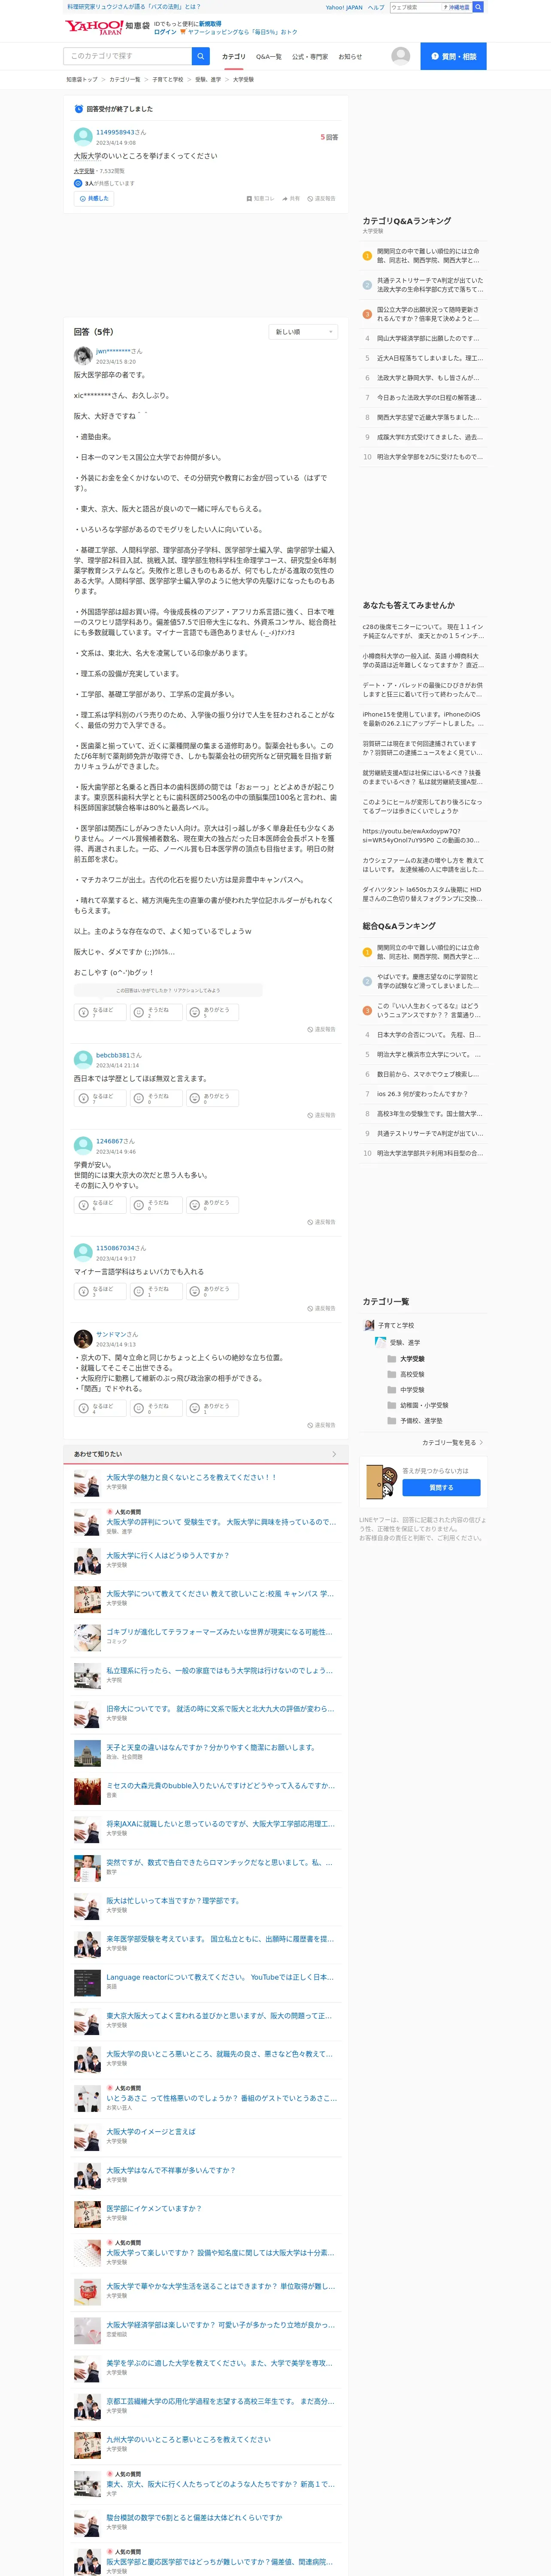Open 大学受験 tag under question title
551x2576 pixels.
(84, 171)
